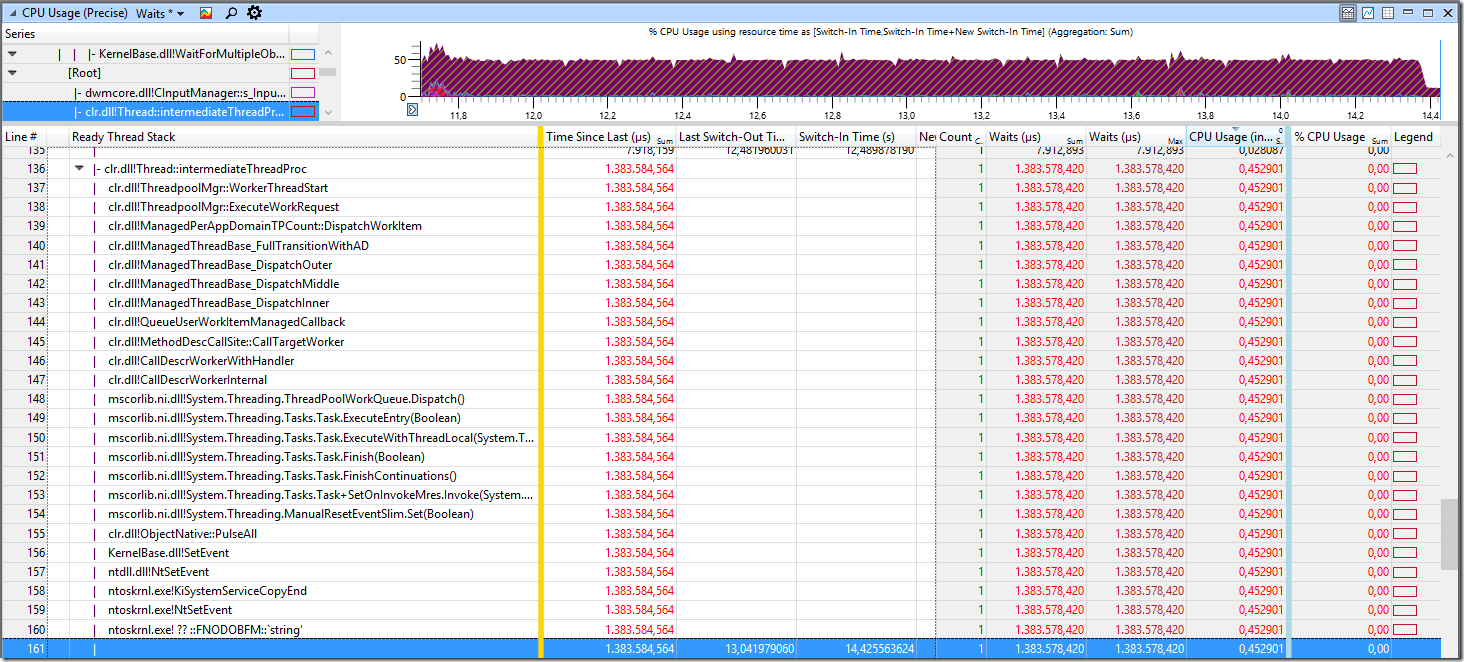1464x662 pixels.
Task: Click Last Switch-Out Ti... column header
Action: pos(736,137)
